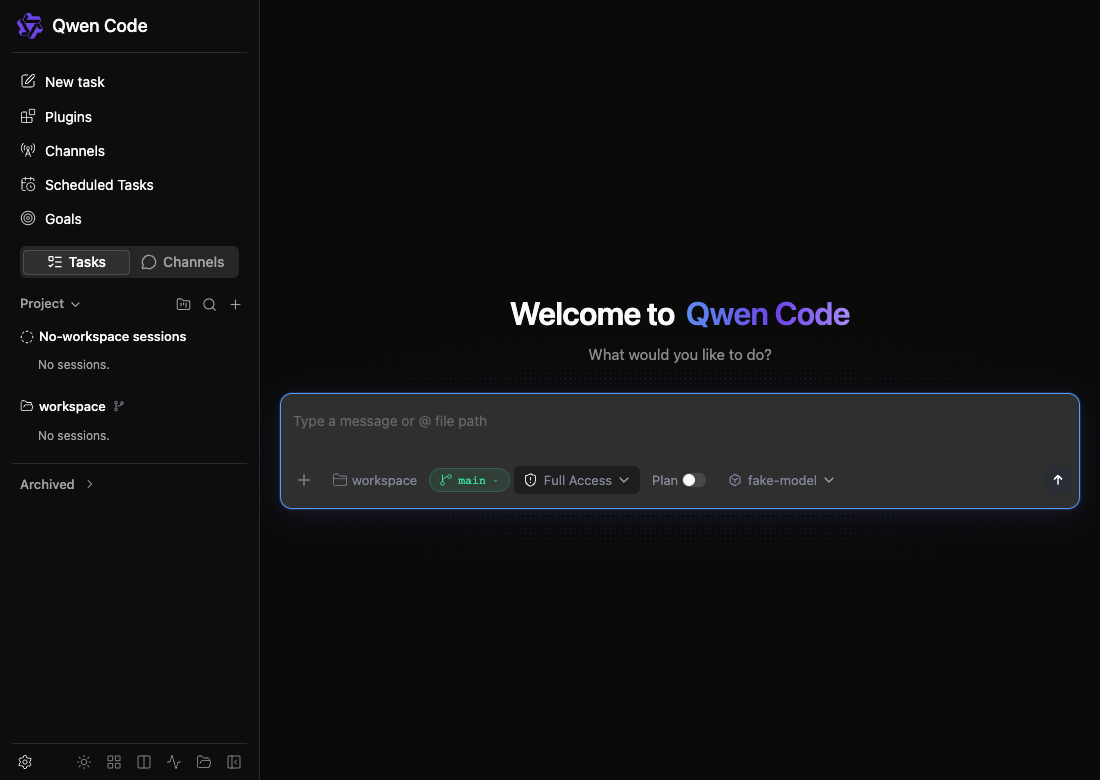1100x780 pixels.
Task: Click the plus attach button in composer
Action: point(304,480)
